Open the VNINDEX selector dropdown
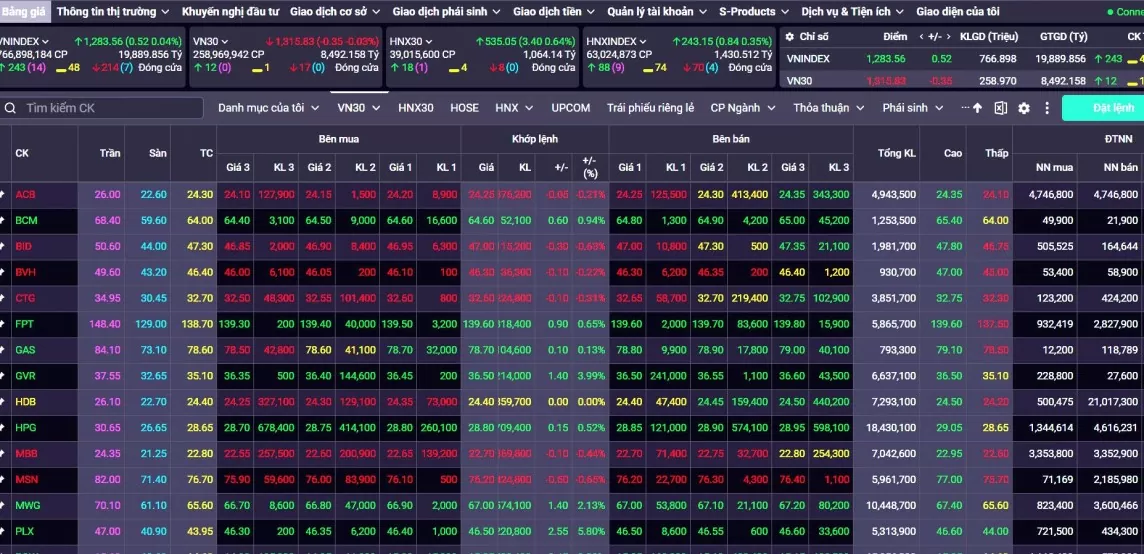1144x554 pixels. click(x=25, y=42)
